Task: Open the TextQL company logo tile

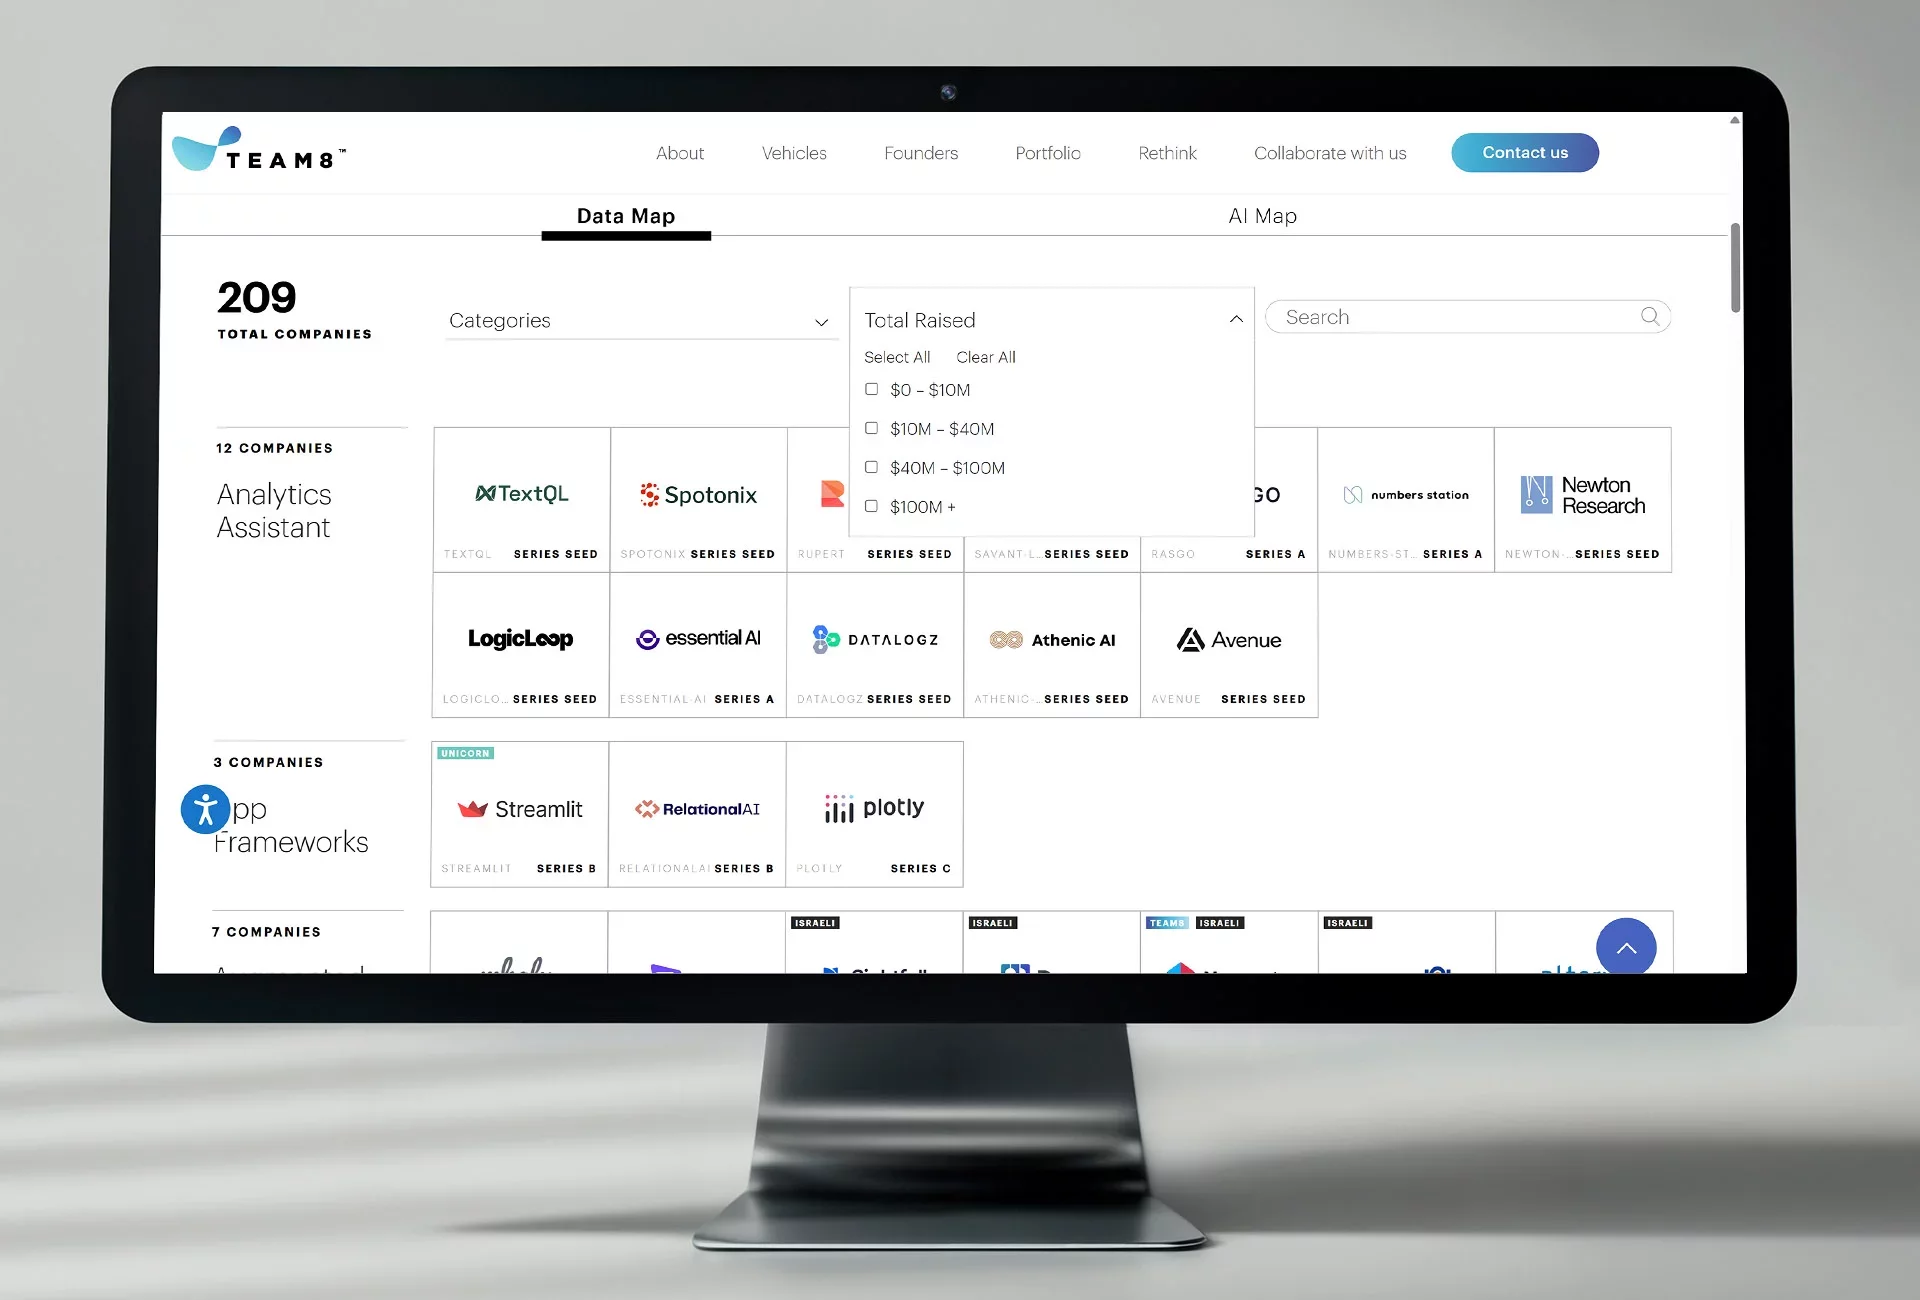Action: pyautogui.click(x=521, y=494)
